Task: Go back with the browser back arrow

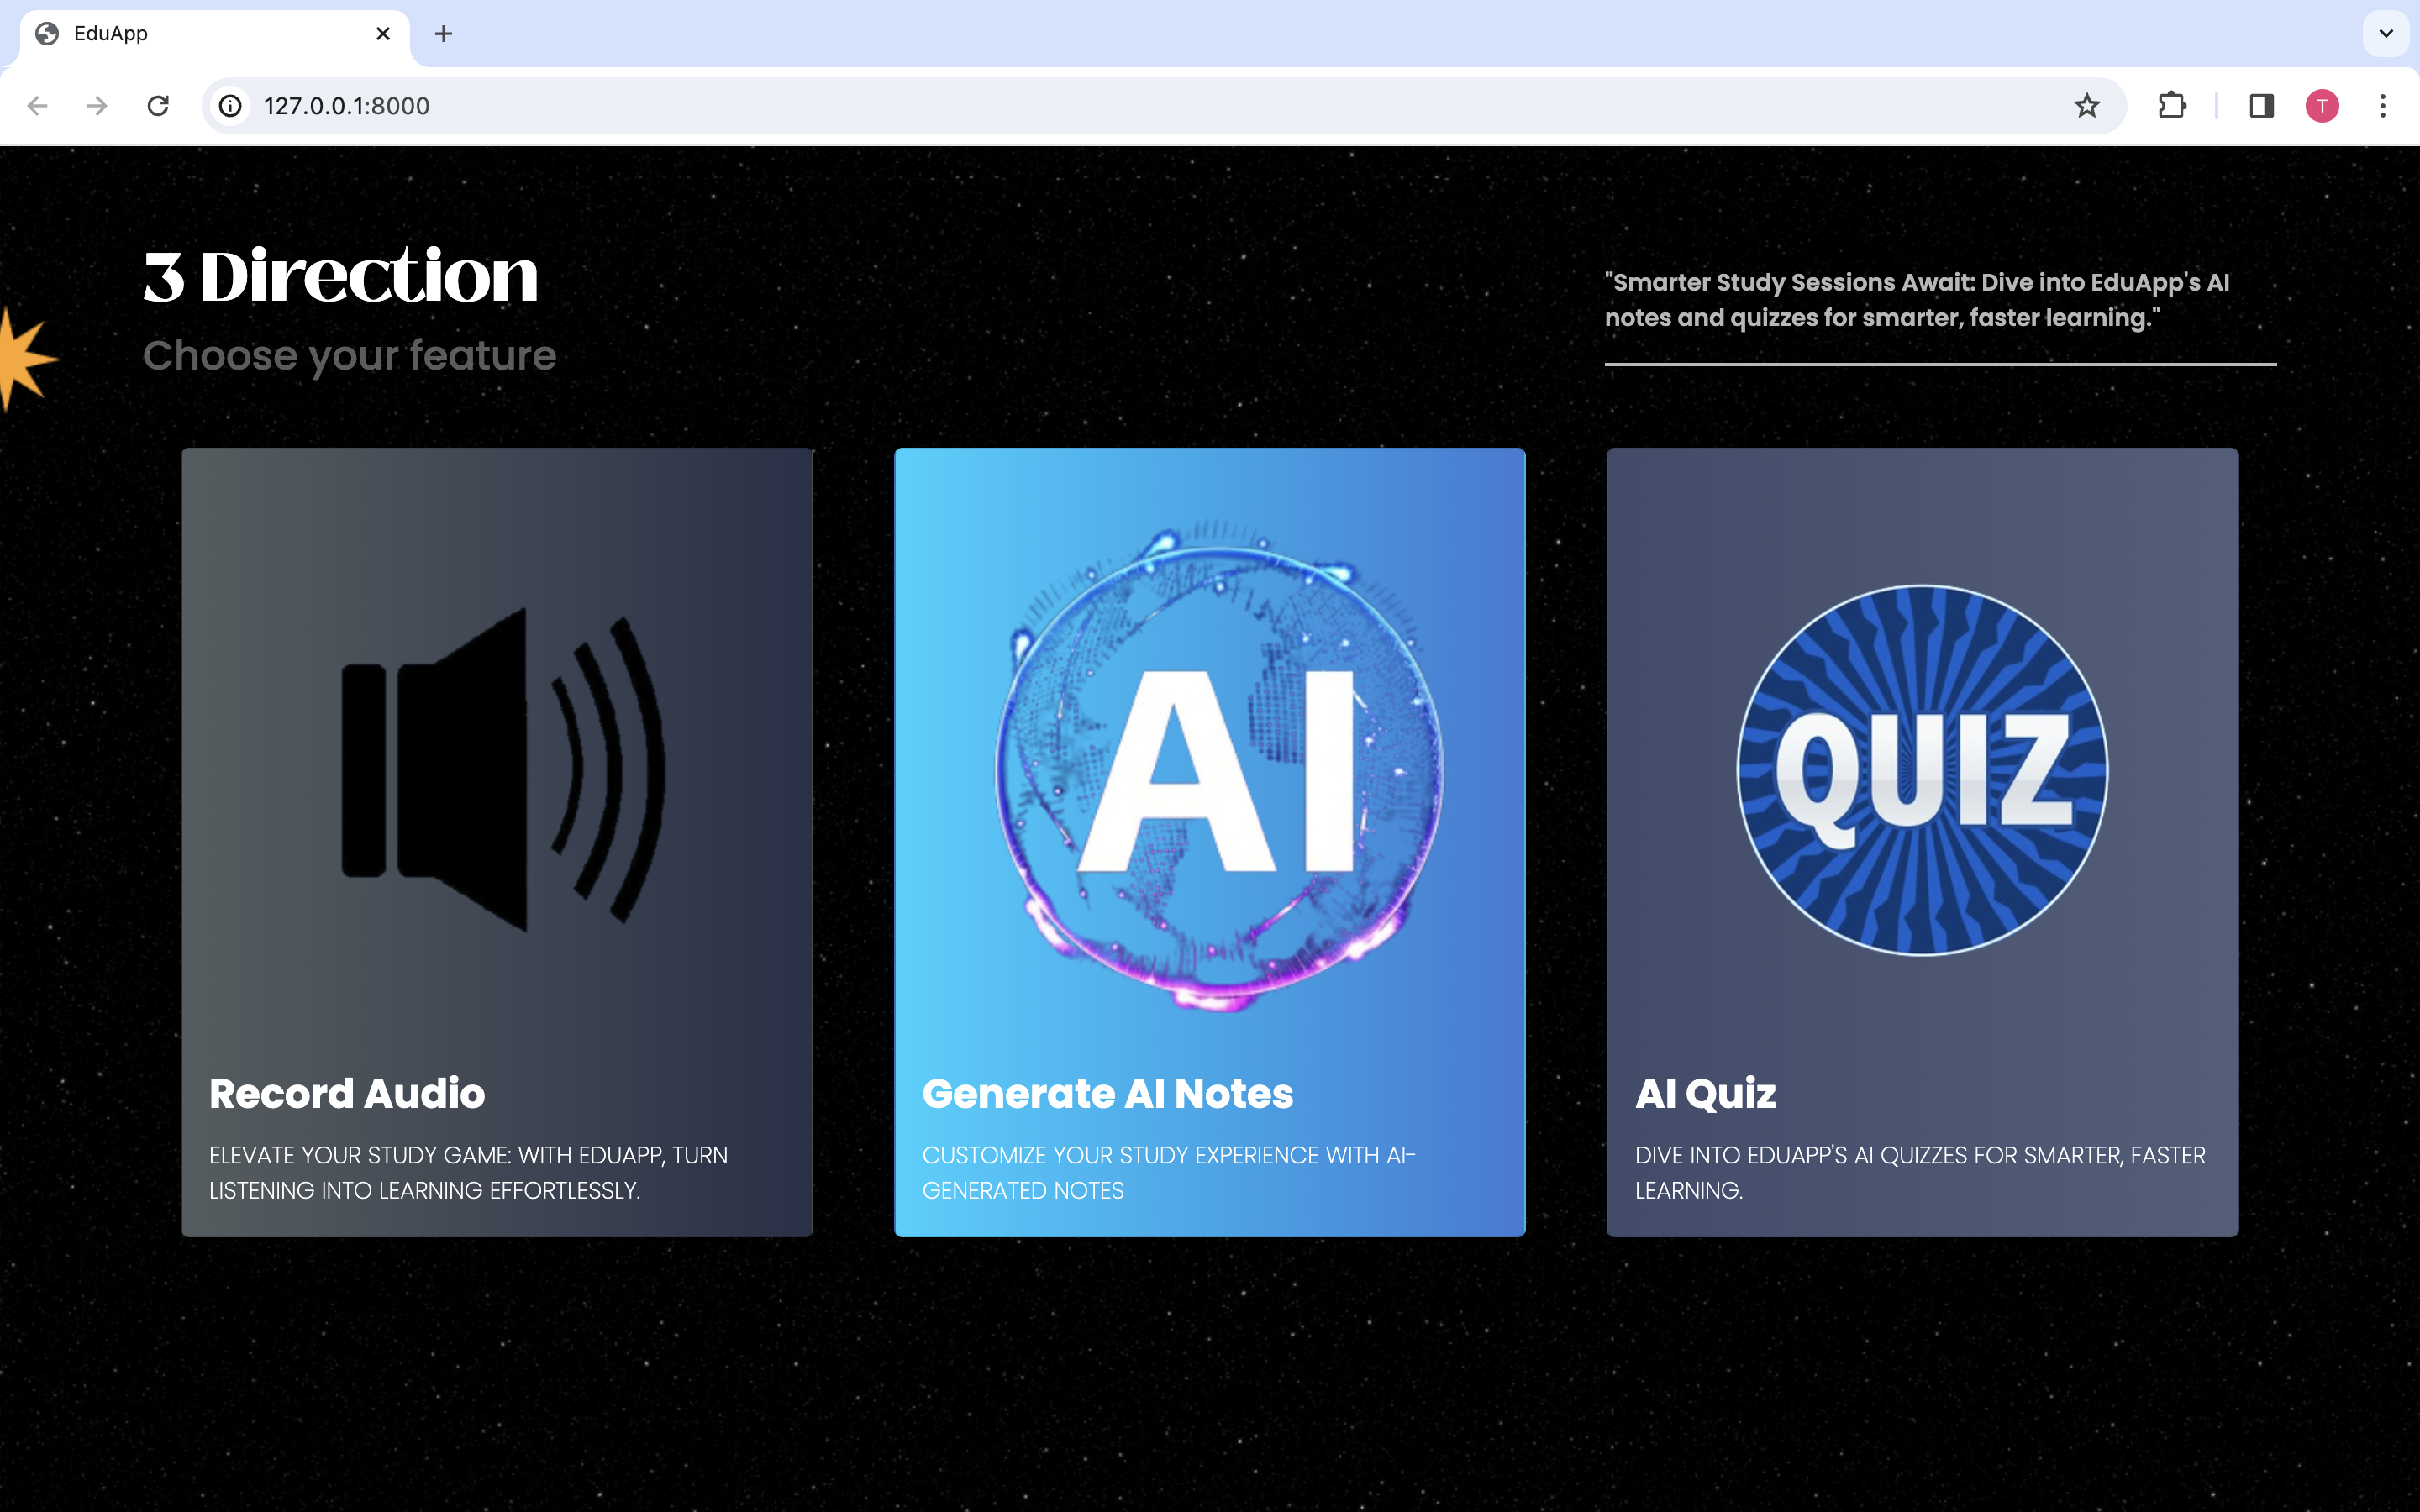Action: [x=38, y=106]
